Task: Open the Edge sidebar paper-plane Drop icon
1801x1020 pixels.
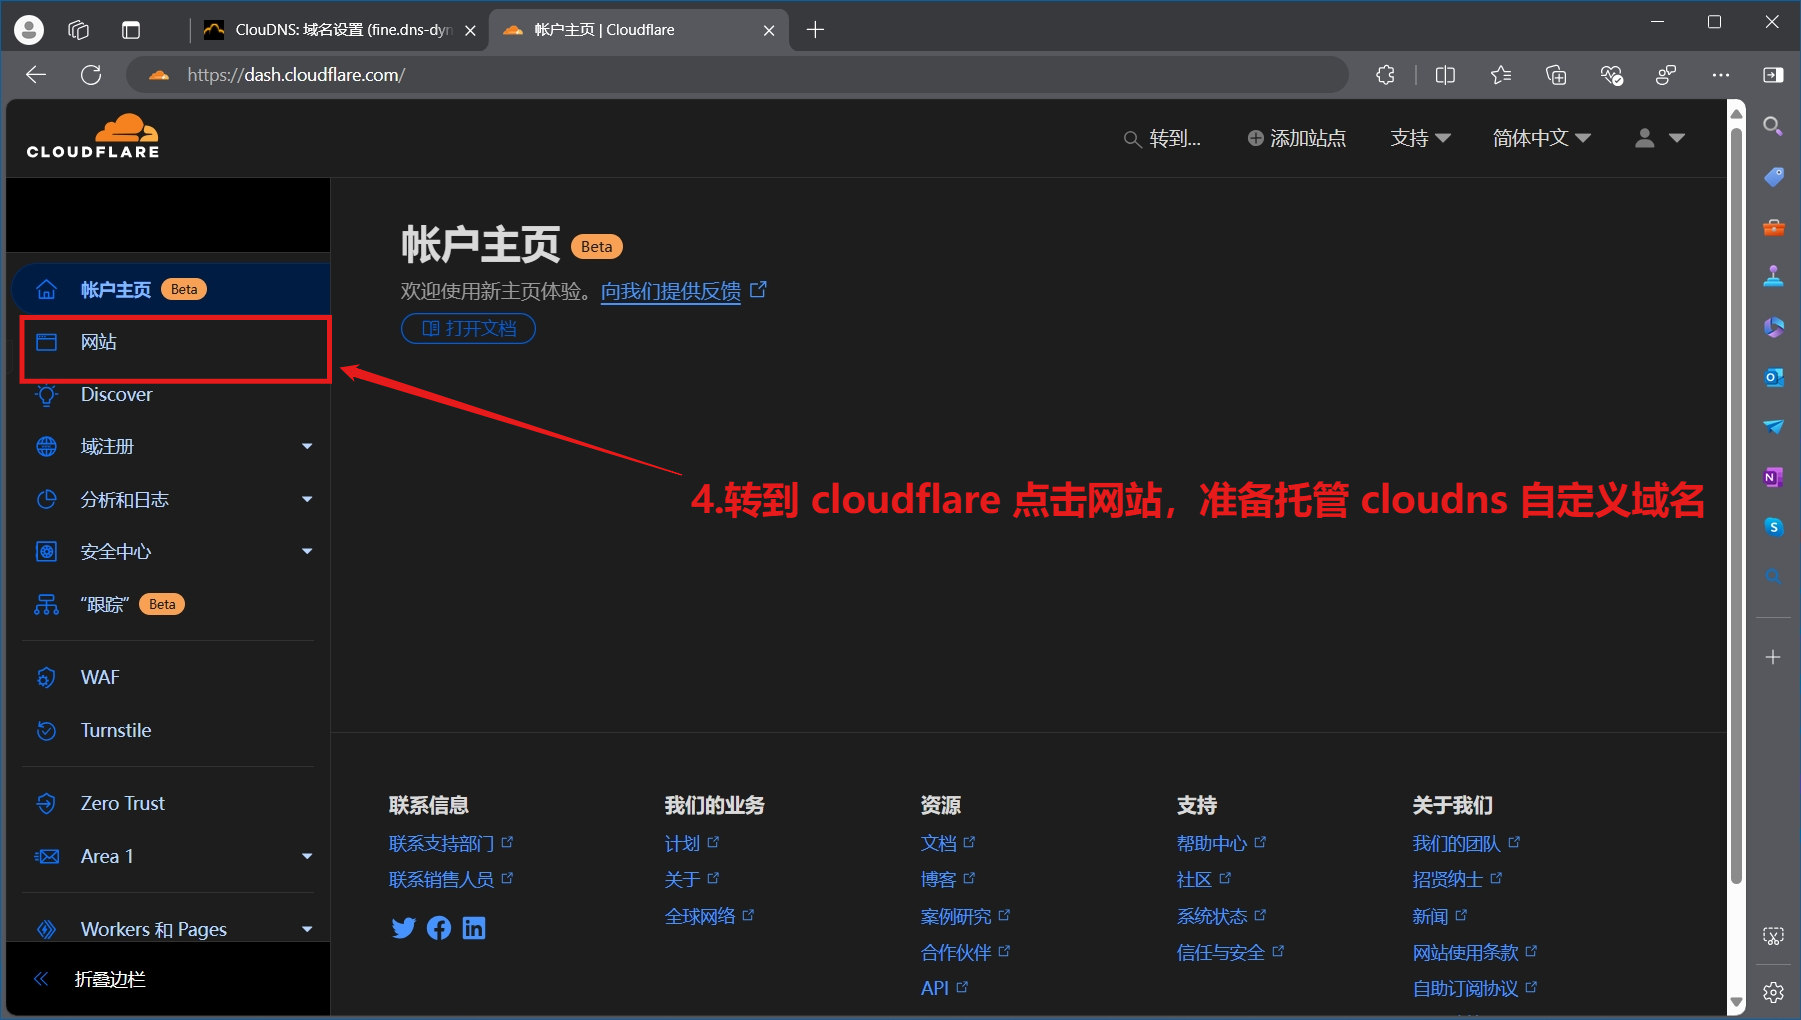Action: [1773, 427]
